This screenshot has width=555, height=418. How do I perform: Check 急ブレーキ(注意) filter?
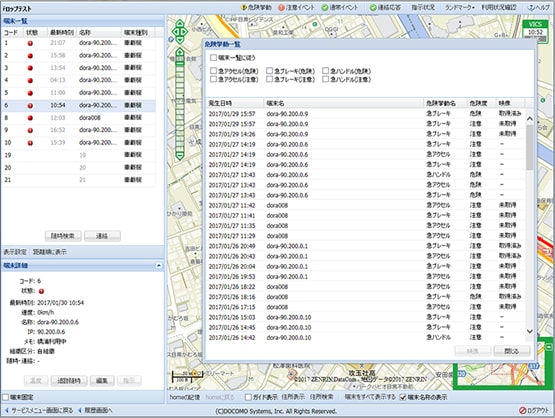[269, 79]
